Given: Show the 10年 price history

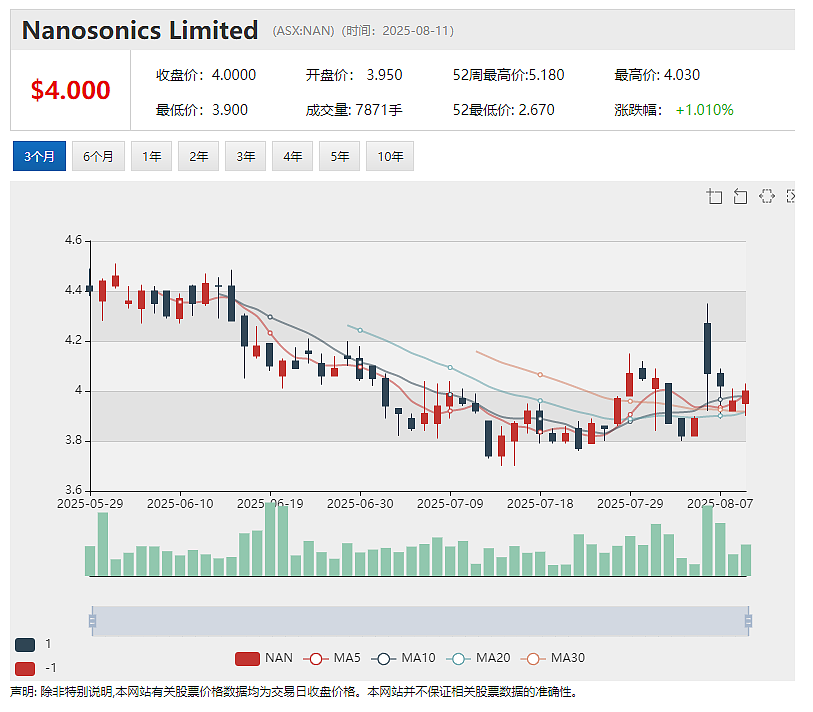Looking at the screenshot, I should (390, 156).
